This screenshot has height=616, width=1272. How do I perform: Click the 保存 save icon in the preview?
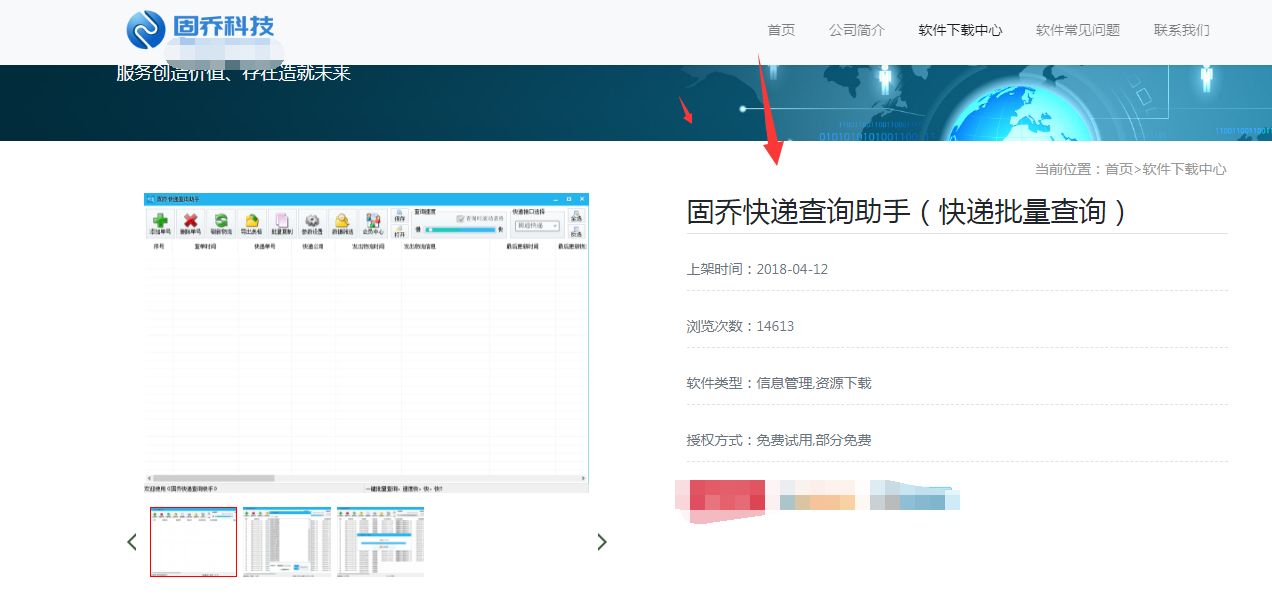(400, 216)
